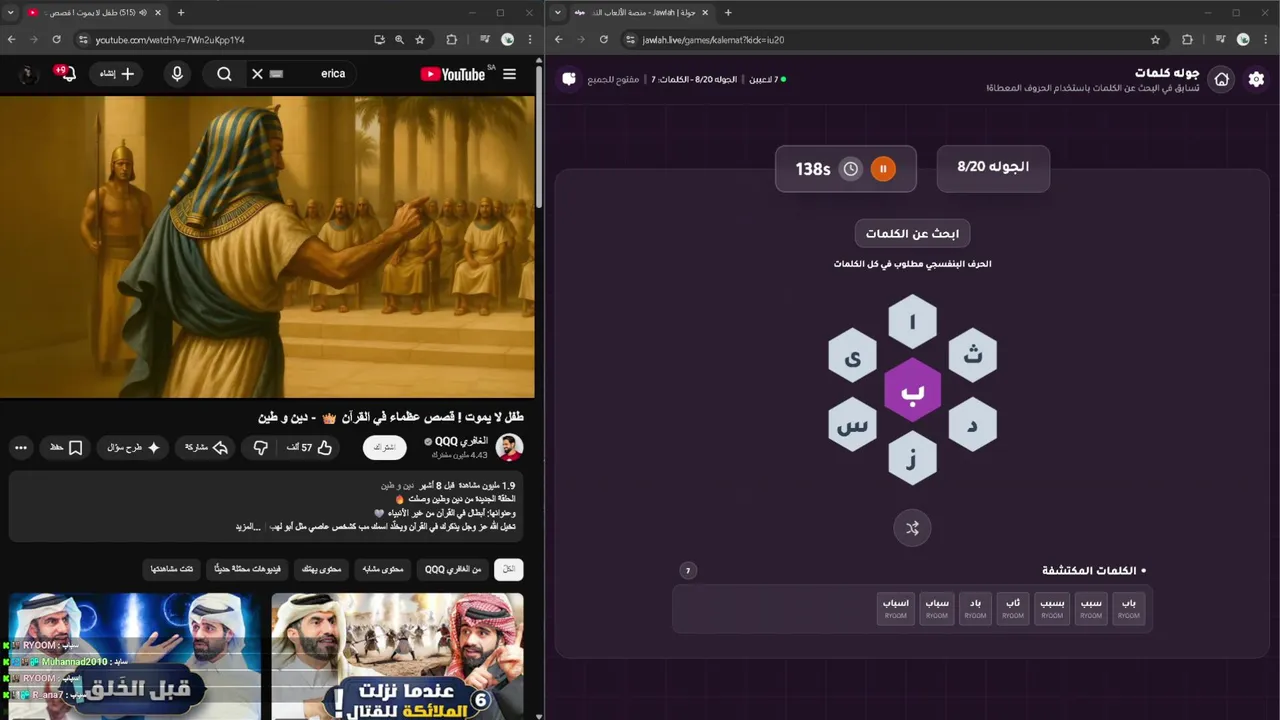Click discovered word ثاب
The width and height of the screenshot is (1280, 720).
point(1013,609)
